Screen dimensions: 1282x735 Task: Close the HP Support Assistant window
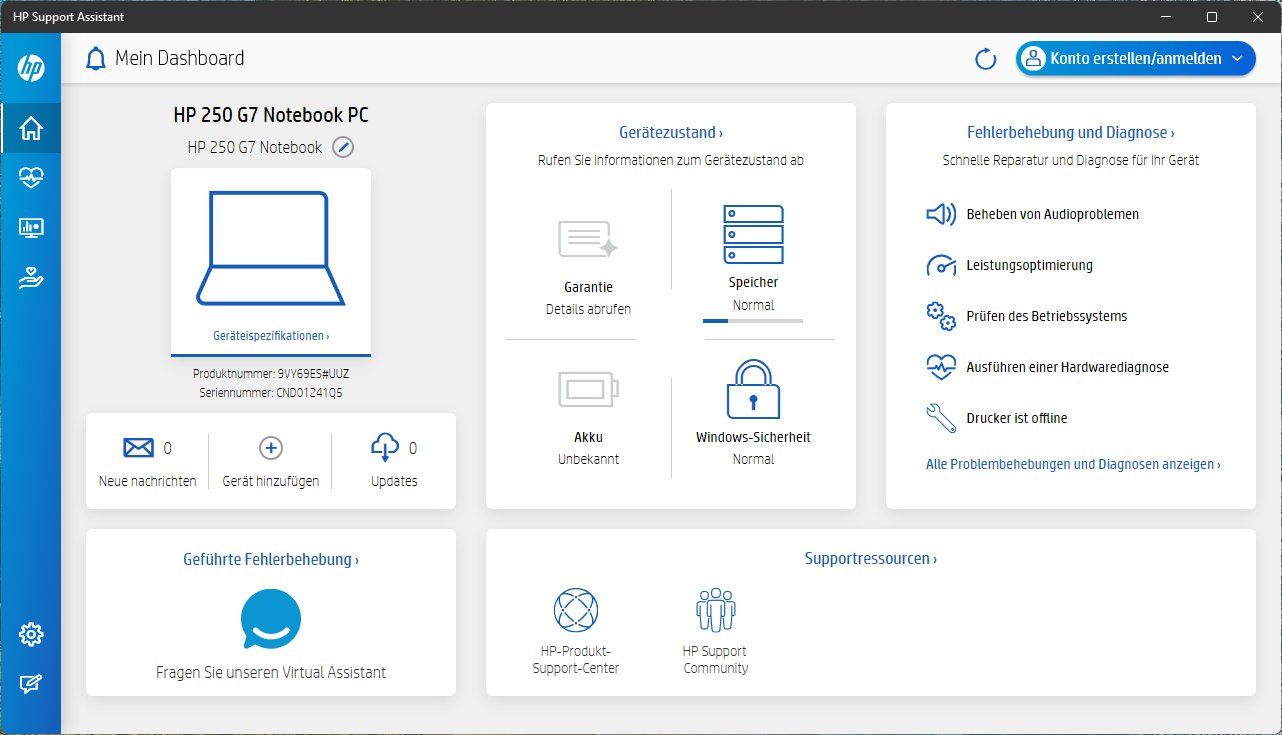pos(1258,17)
